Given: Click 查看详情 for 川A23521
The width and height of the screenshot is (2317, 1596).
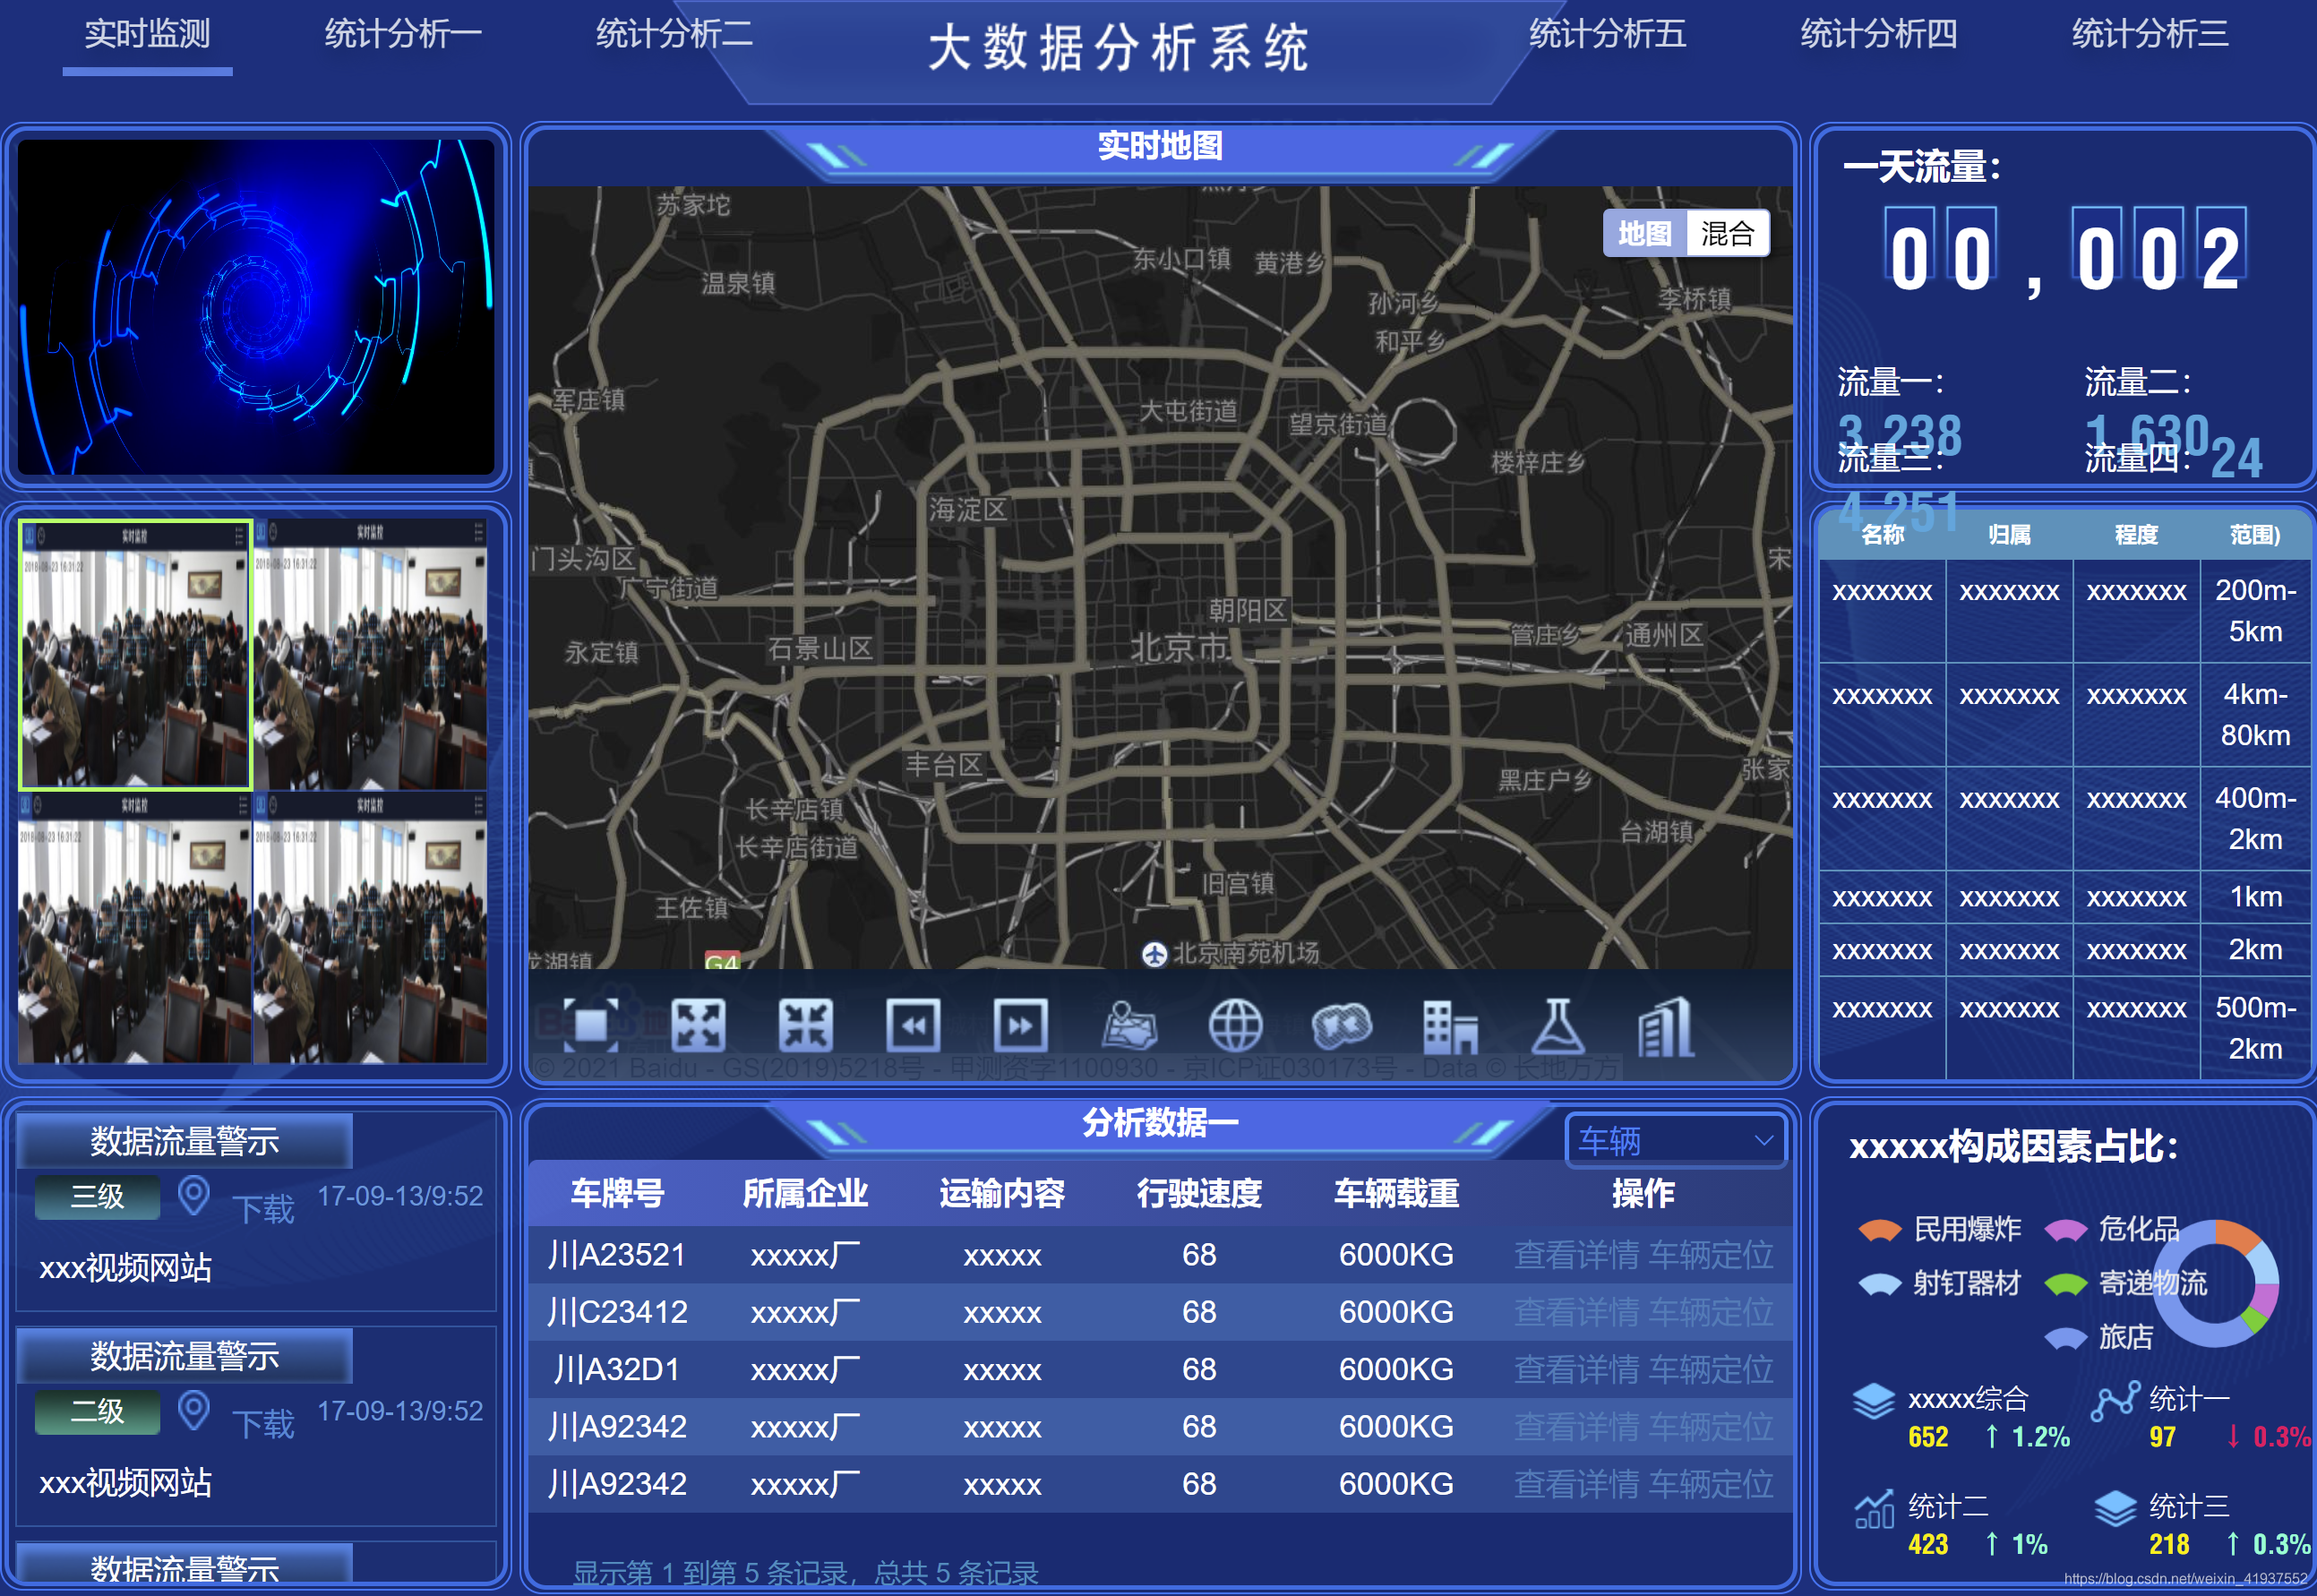Looking at the screenshot, I should tap(1576, 1255).
